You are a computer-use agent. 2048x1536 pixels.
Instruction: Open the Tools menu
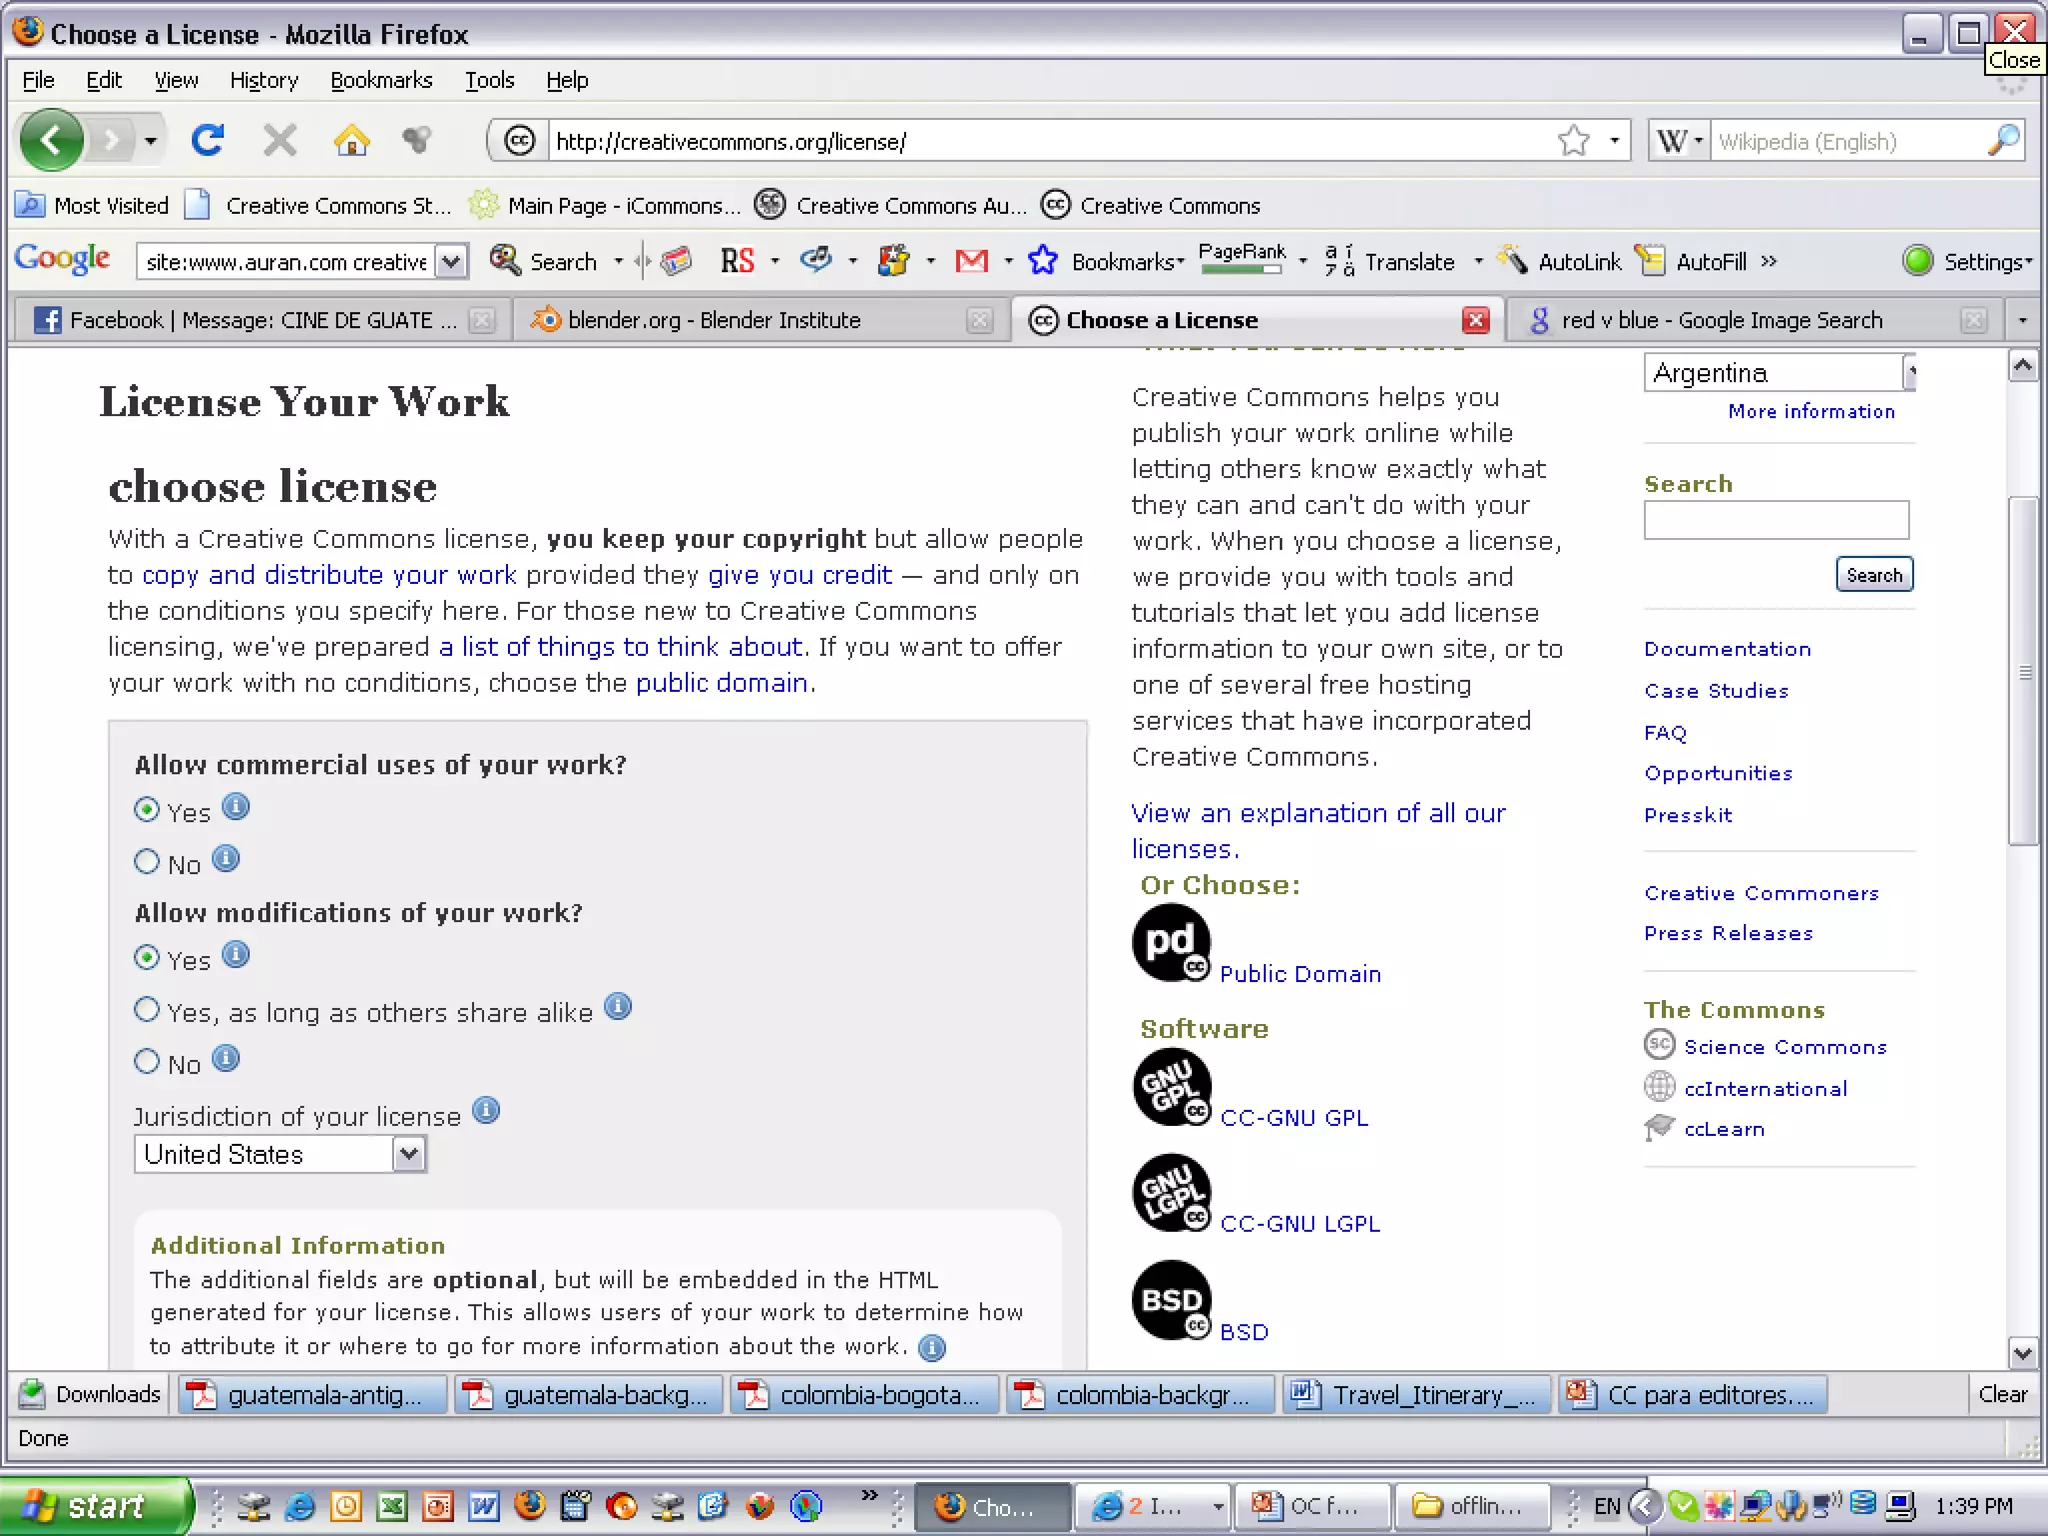click(489, 80)
